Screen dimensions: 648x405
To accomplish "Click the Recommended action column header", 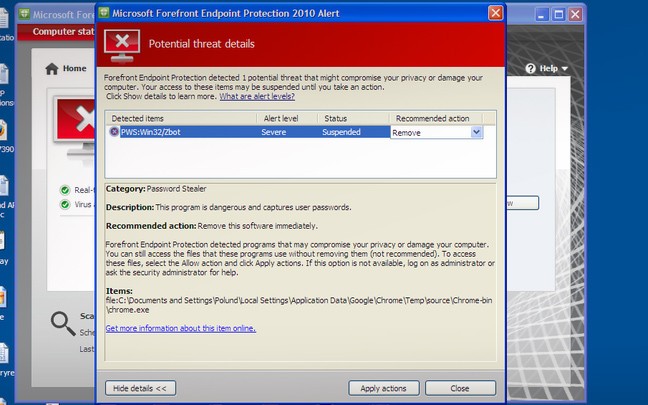I will pos(436,119).
